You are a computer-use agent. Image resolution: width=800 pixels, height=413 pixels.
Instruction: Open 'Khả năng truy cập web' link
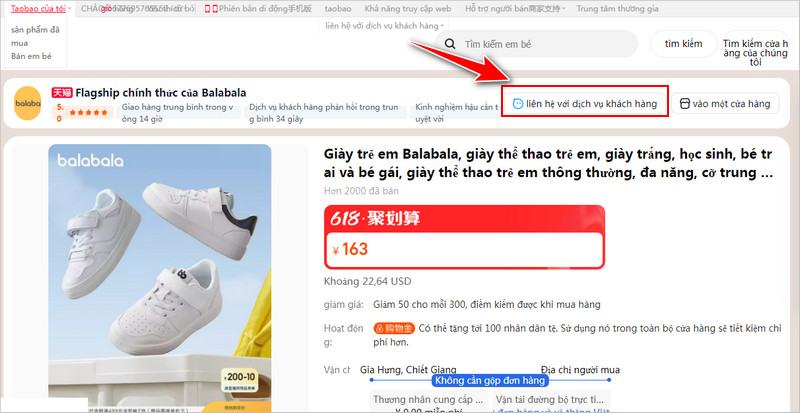click(408, 9)
